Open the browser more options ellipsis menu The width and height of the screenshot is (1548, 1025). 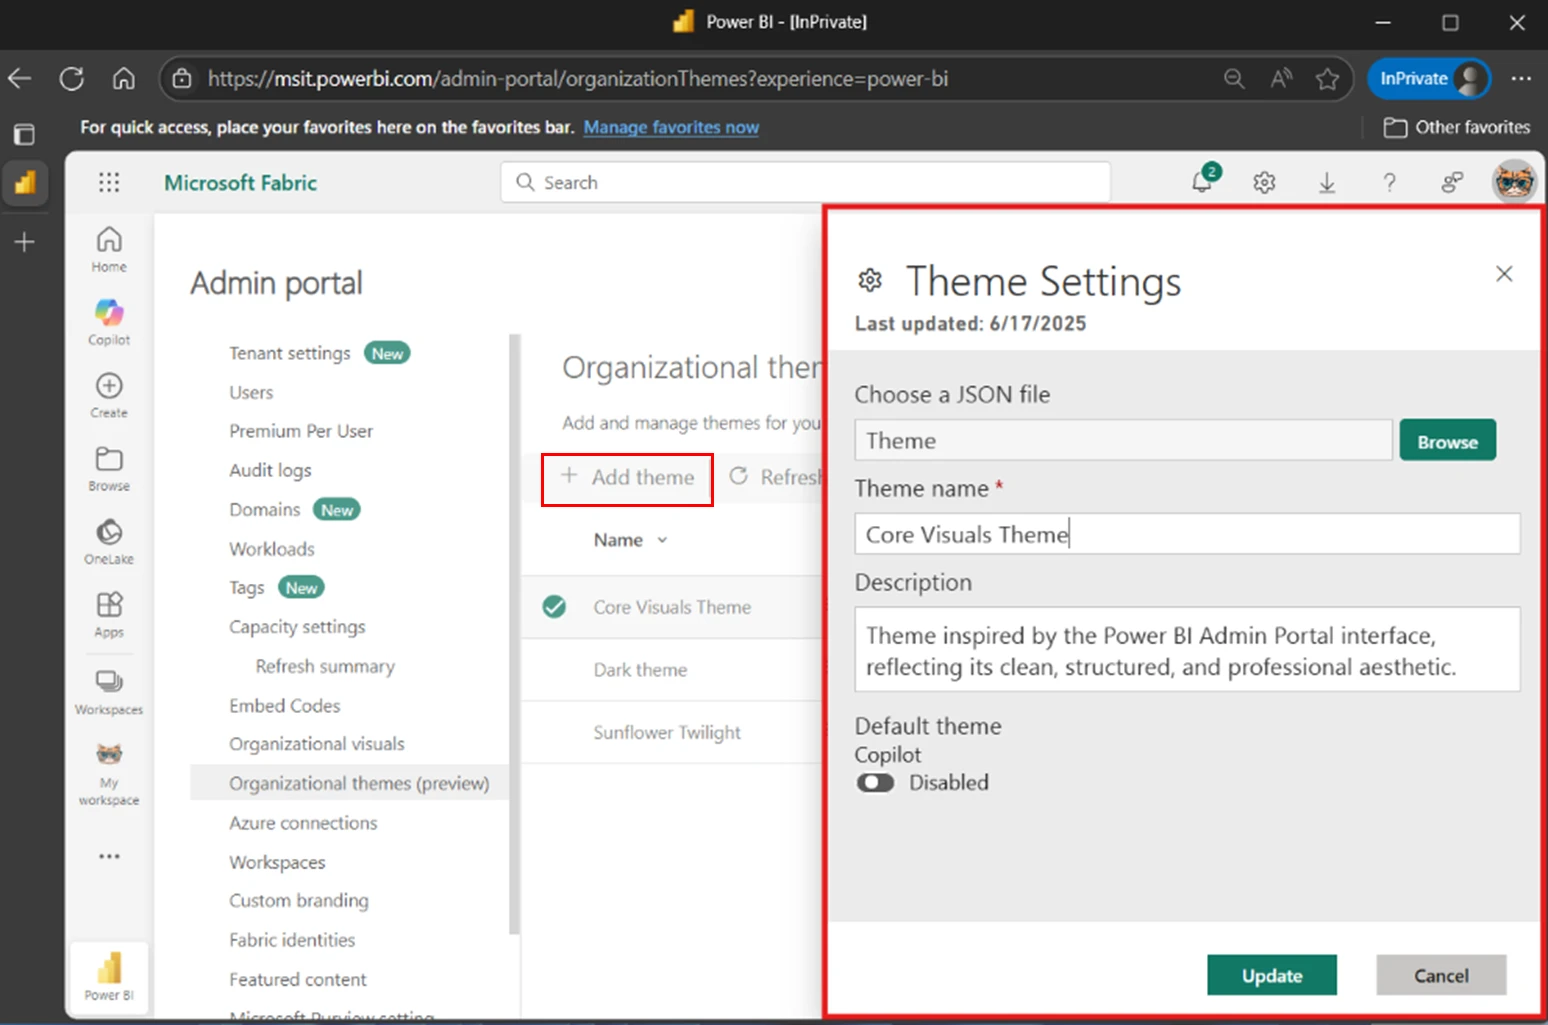click(x=1520, y=79)
